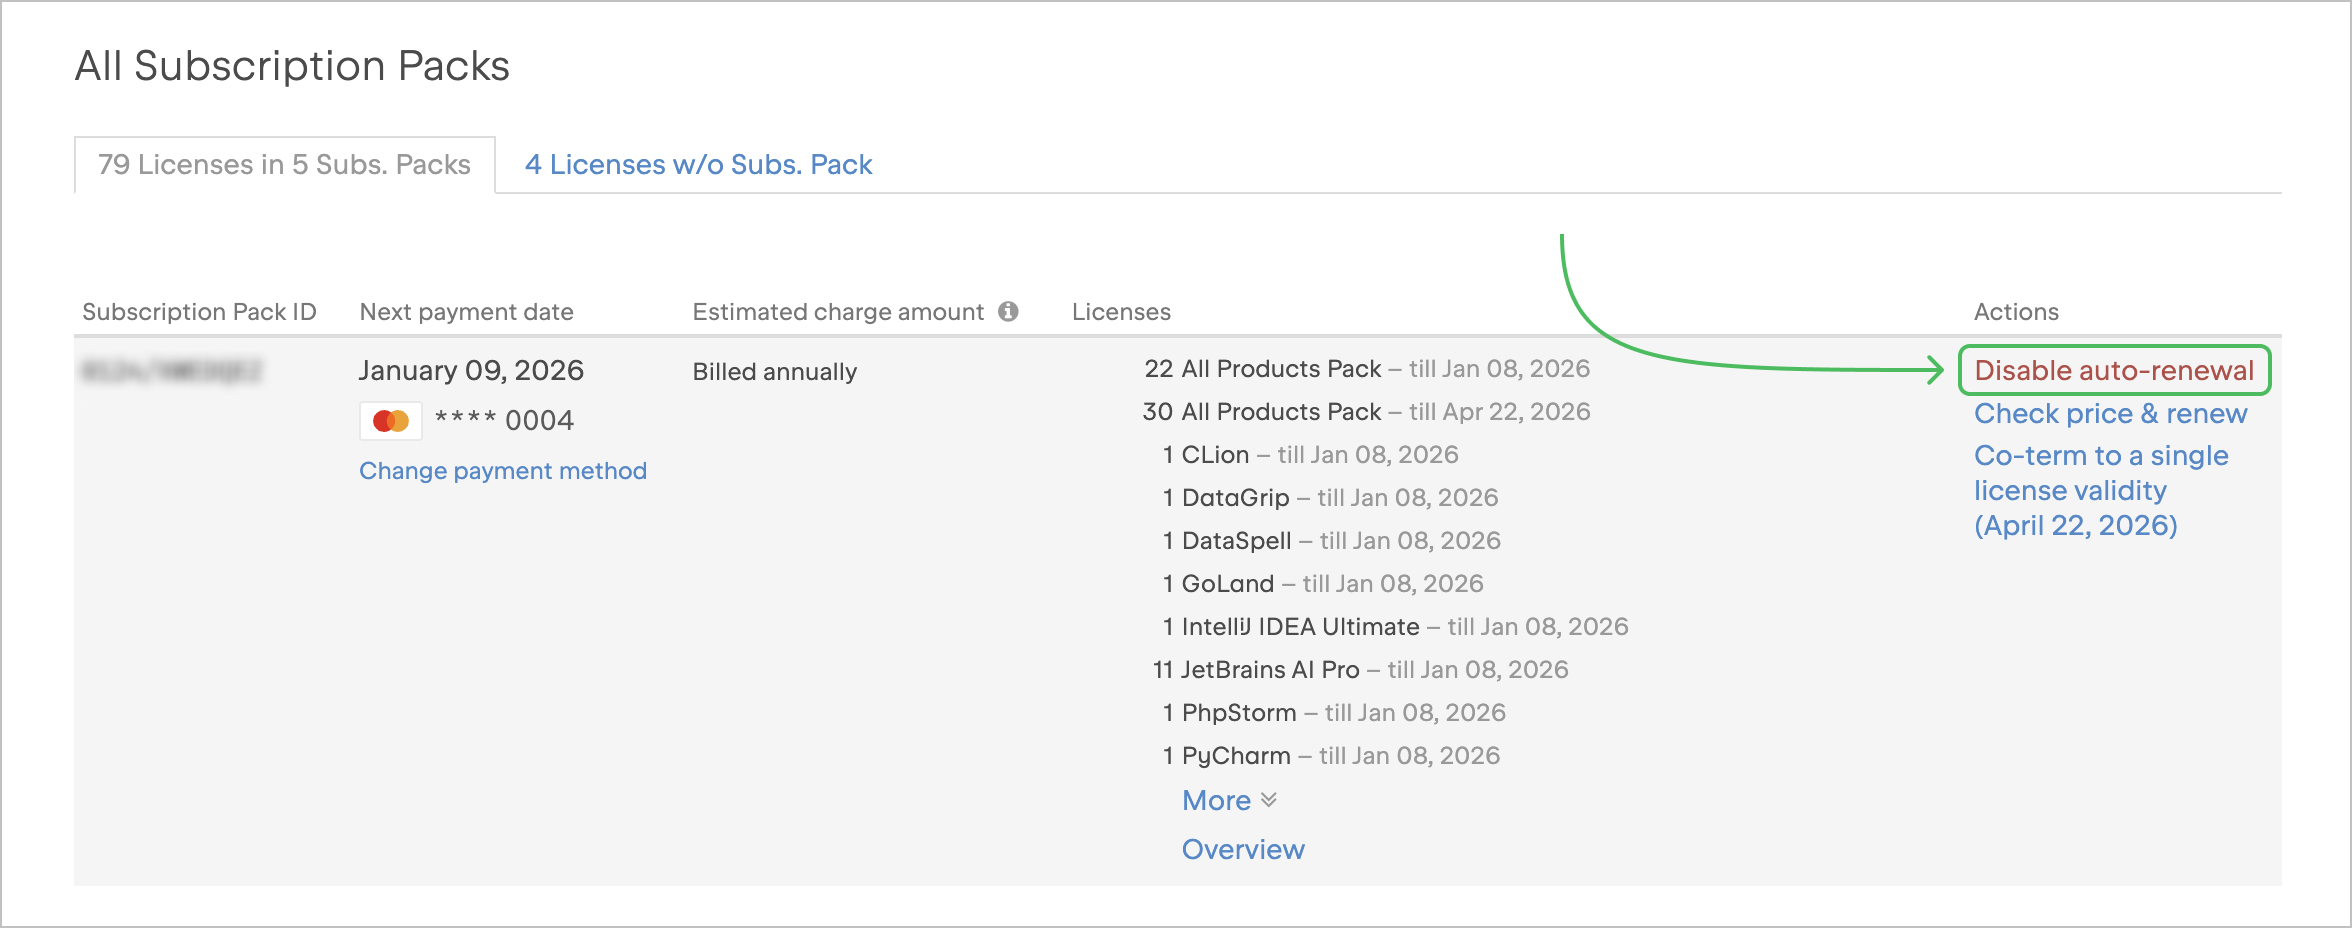Viewport: 2352px width, 928px height.
Task: Expand the More licenses list
Action: click(1216, 799)
